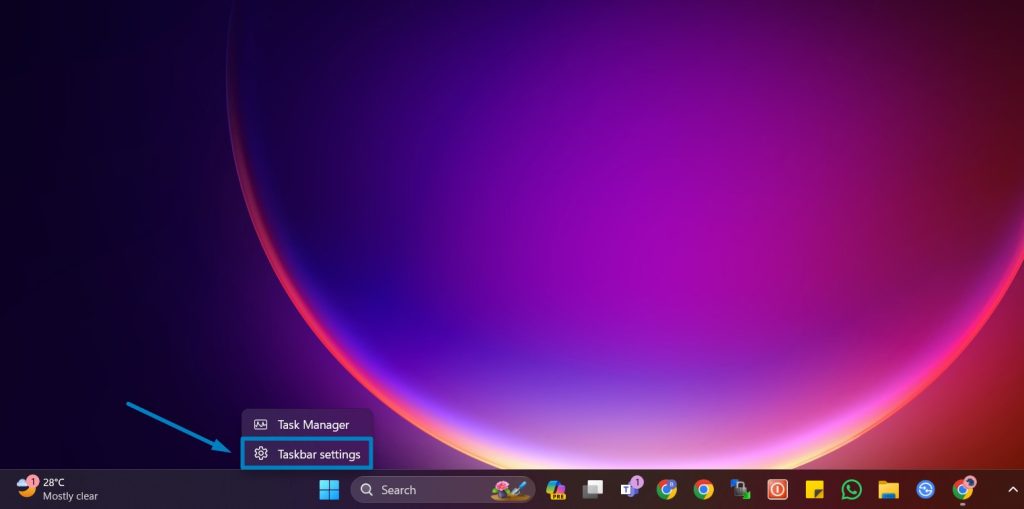
Task: Click the search highlight flower image
Action: (x=509, y=490)
